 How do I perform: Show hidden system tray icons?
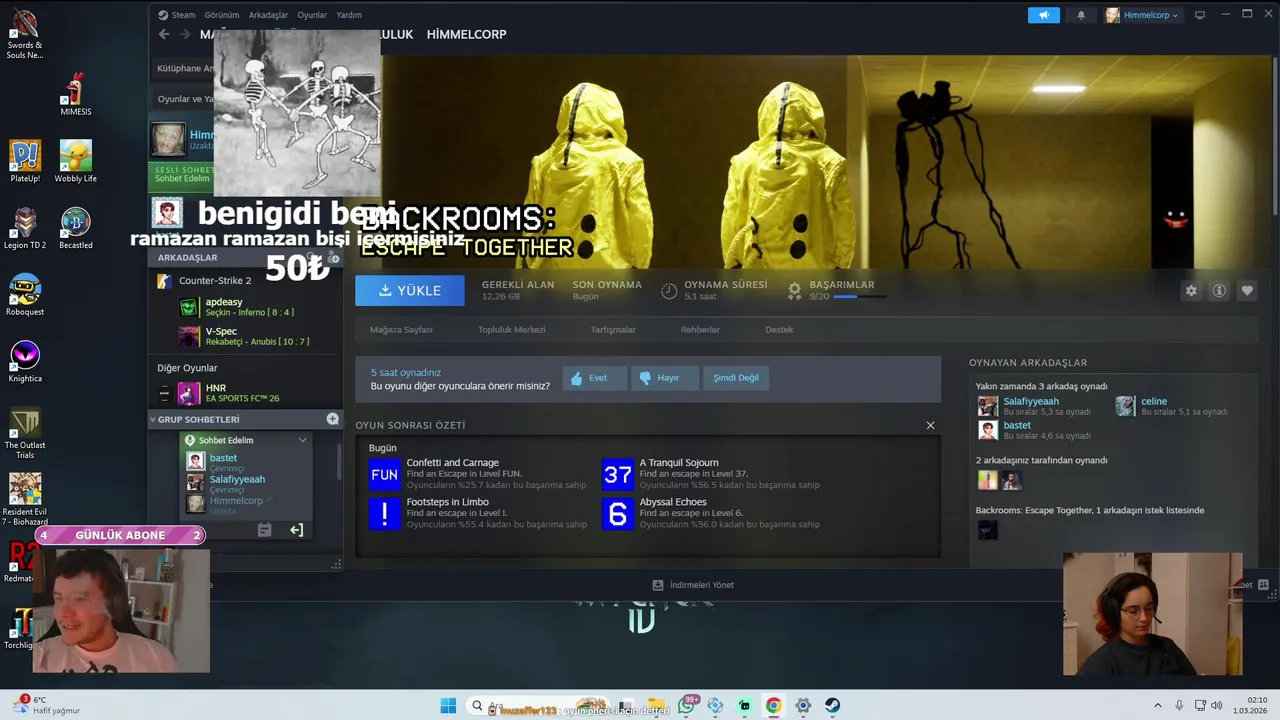[1158, 706]
